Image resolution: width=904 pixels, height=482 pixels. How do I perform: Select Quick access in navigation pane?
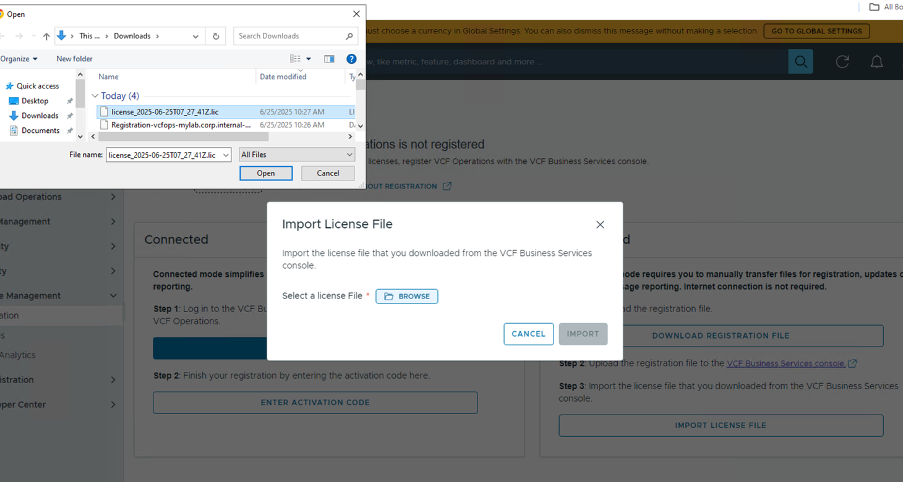coord(37,86)
